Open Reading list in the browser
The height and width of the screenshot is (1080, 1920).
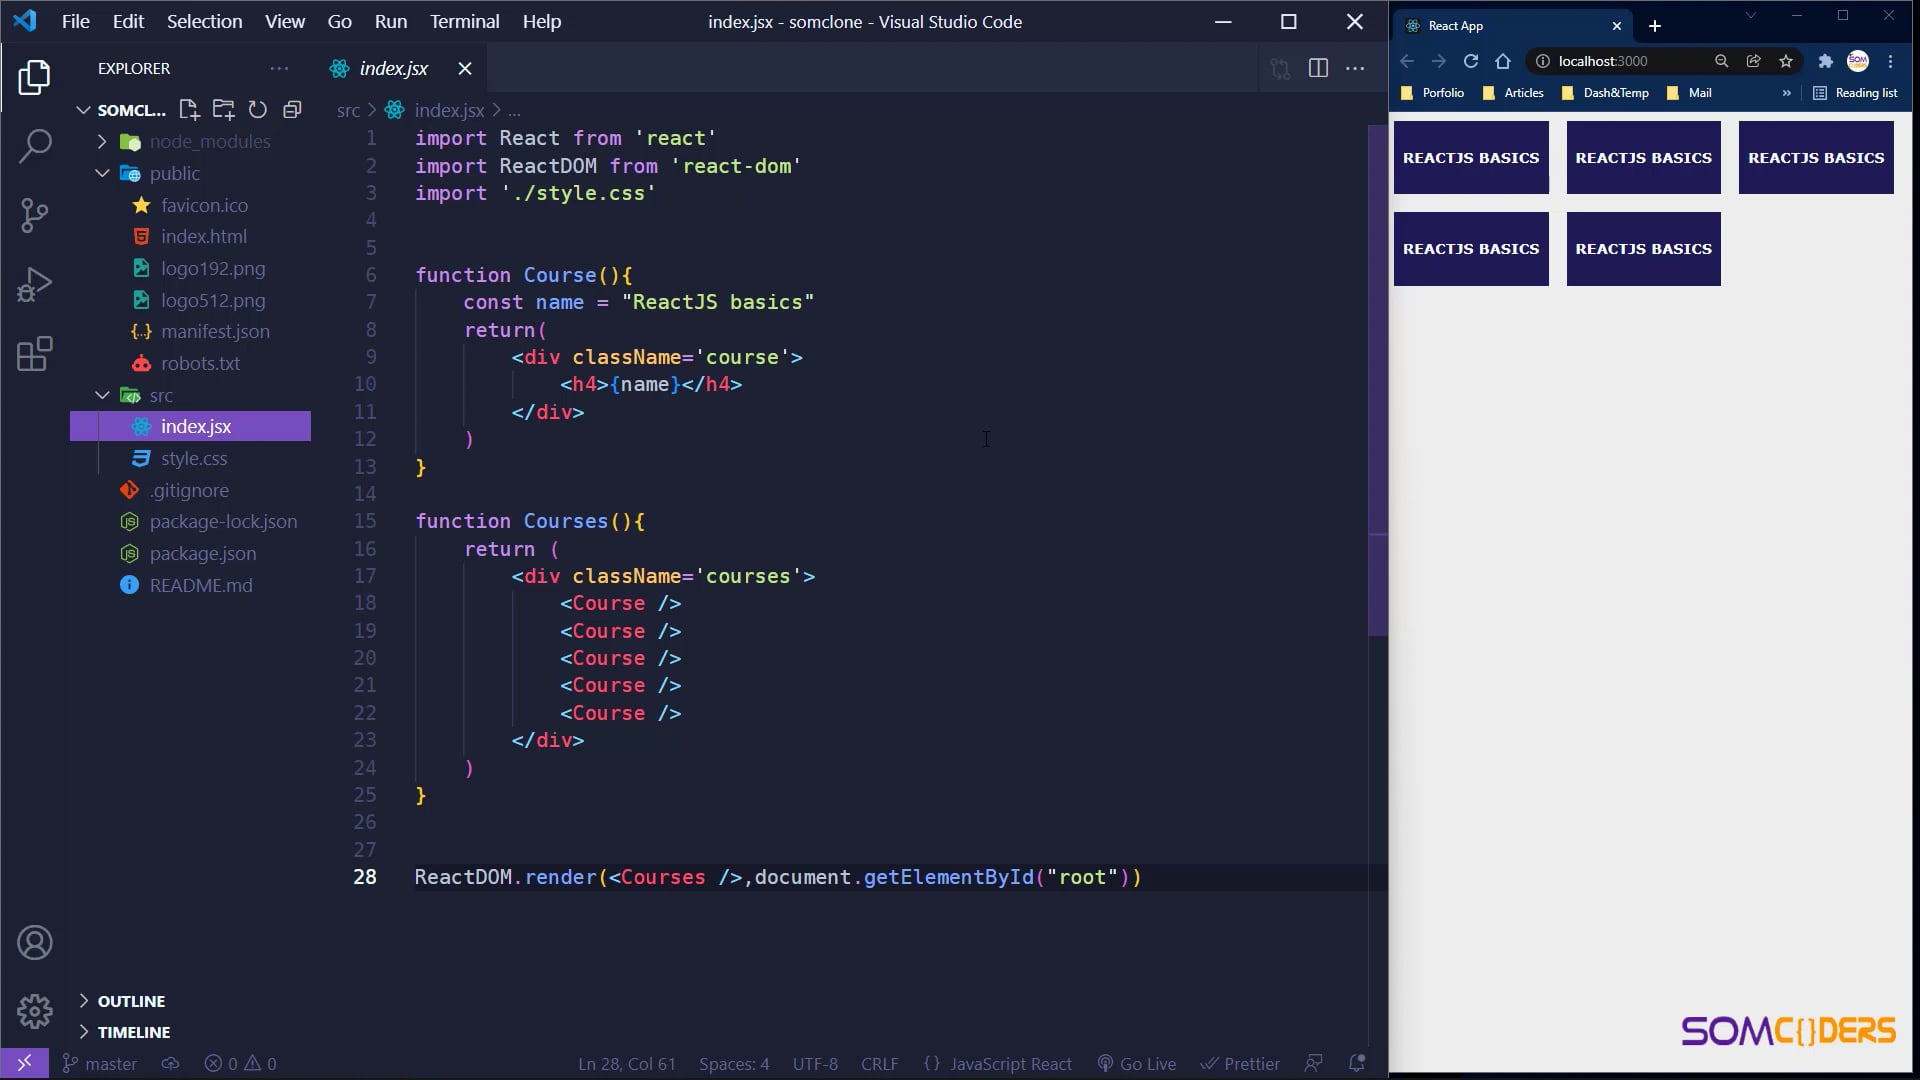coord(1855,92)
